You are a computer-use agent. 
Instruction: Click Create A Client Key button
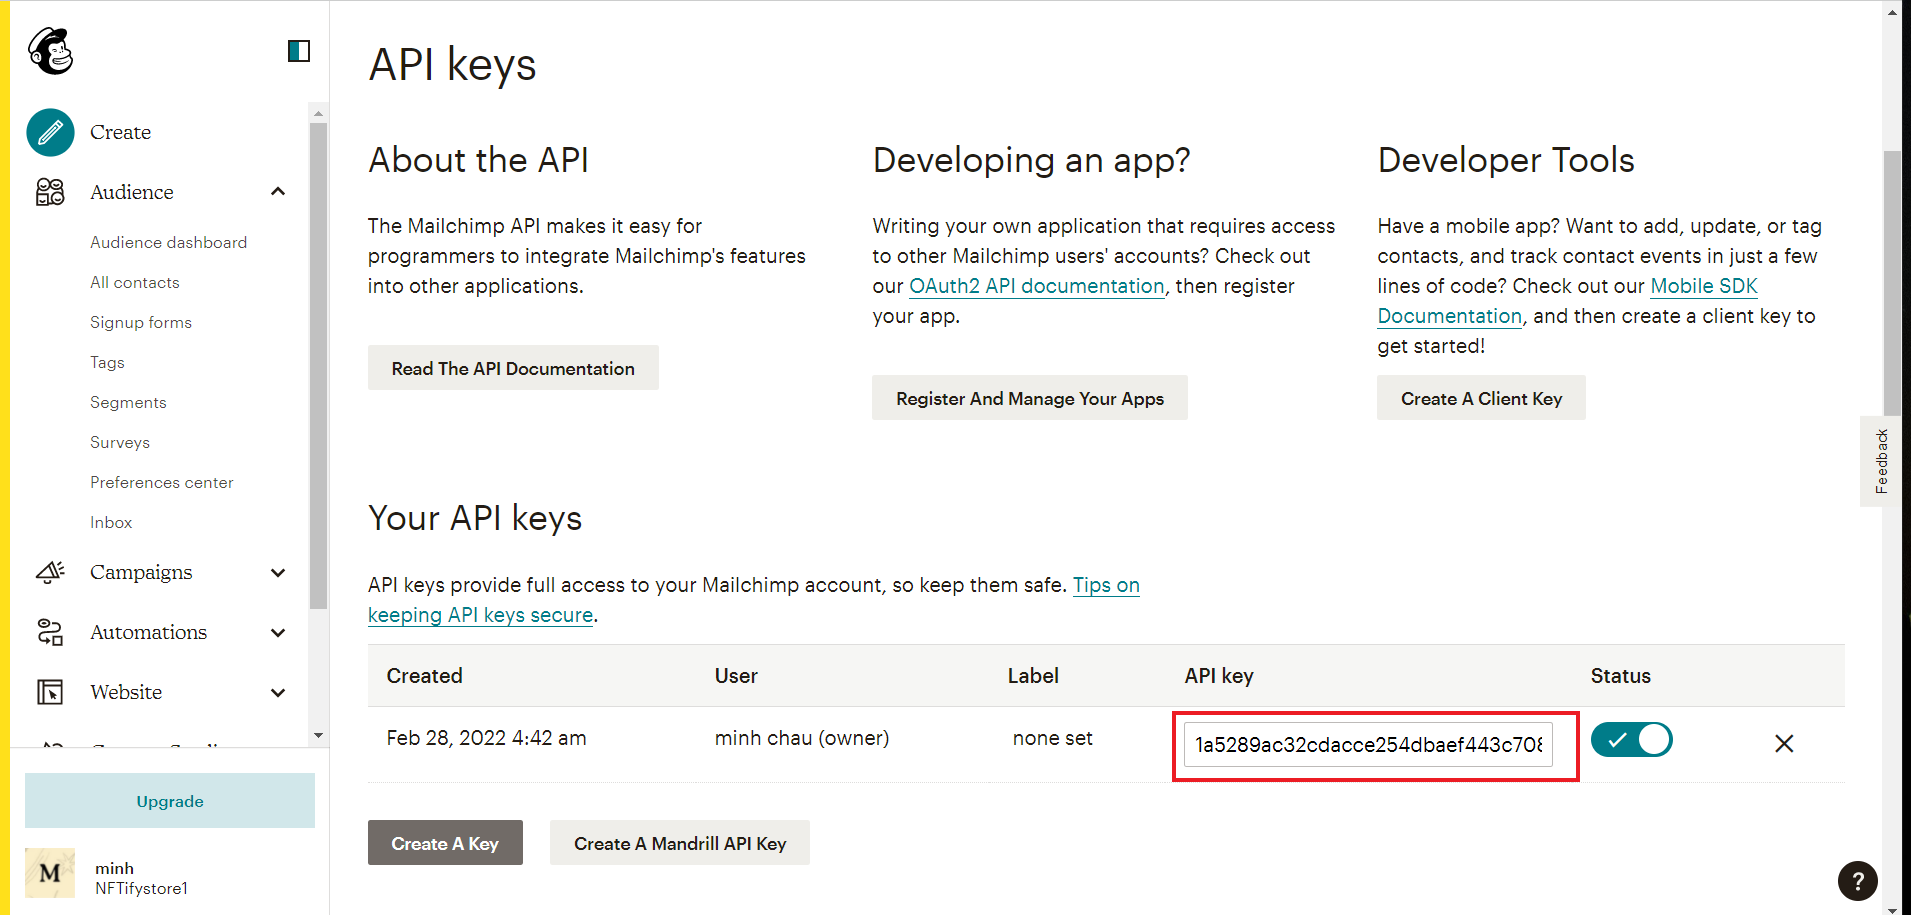pyautogui.click(x=1481, y=398)
